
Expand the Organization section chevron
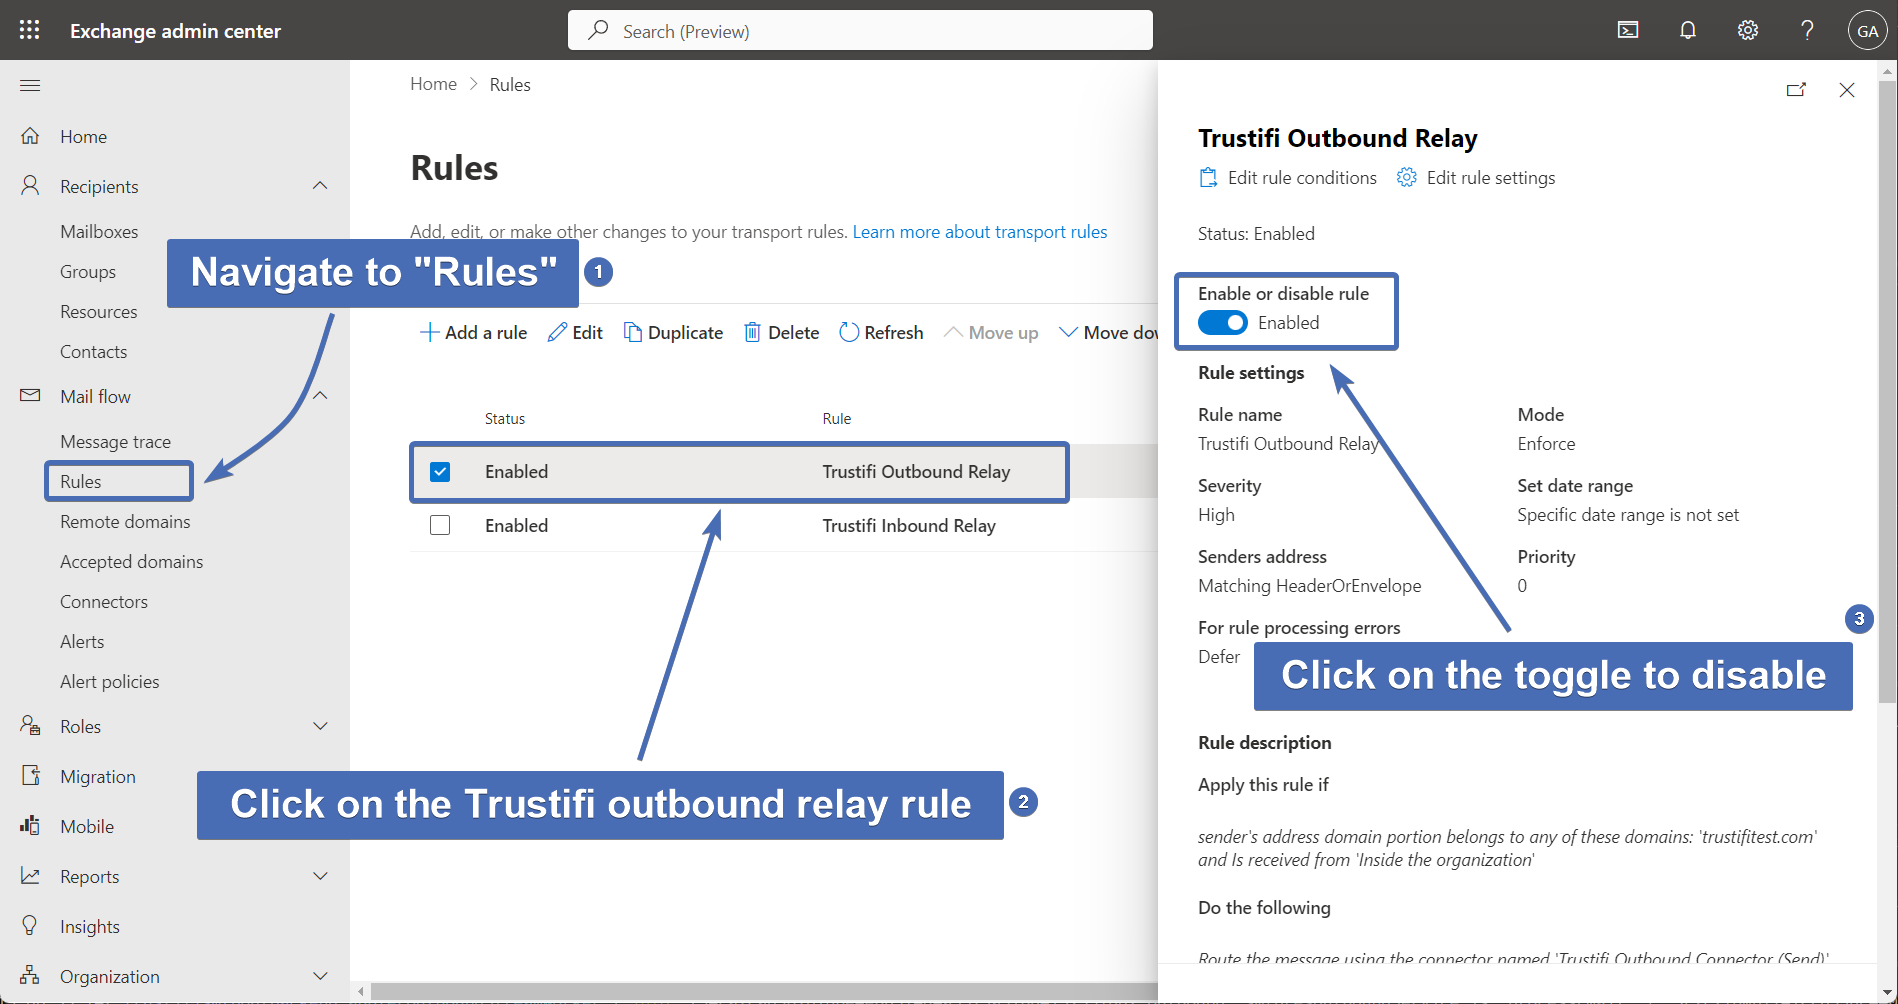coord(320,976)
